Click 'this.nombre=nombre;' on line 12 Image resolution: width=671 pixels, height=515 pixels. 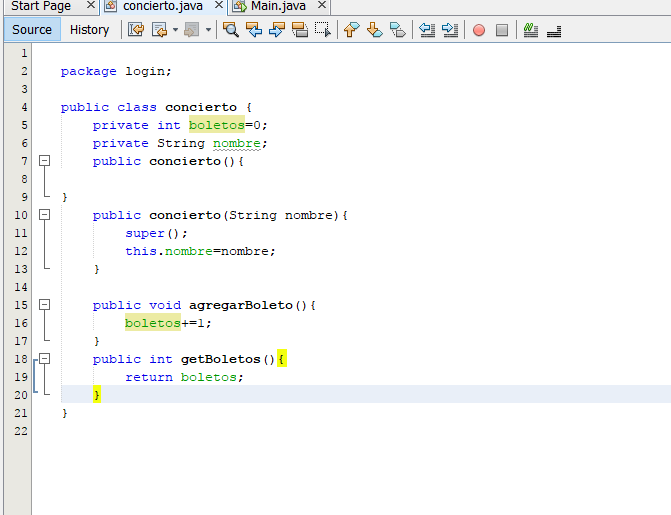click(x=200, y=251)
